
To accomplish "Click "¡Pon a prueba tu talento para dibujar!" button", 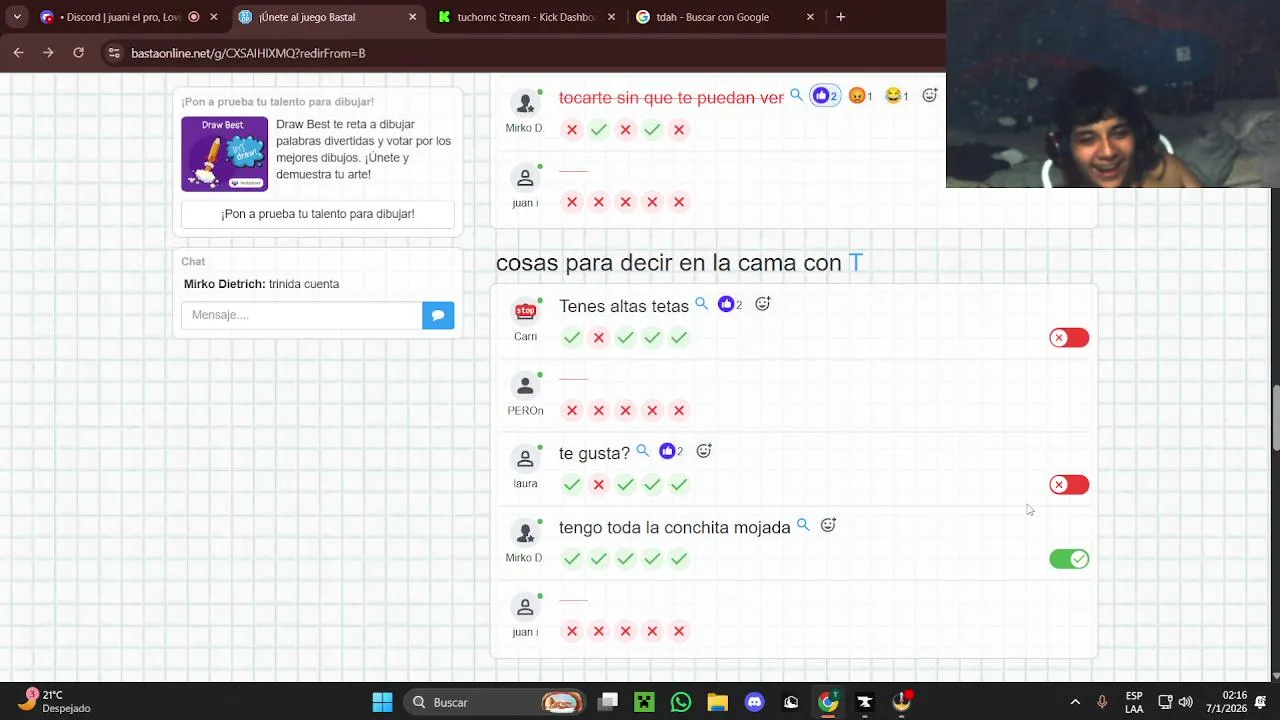I will [318, 214].
